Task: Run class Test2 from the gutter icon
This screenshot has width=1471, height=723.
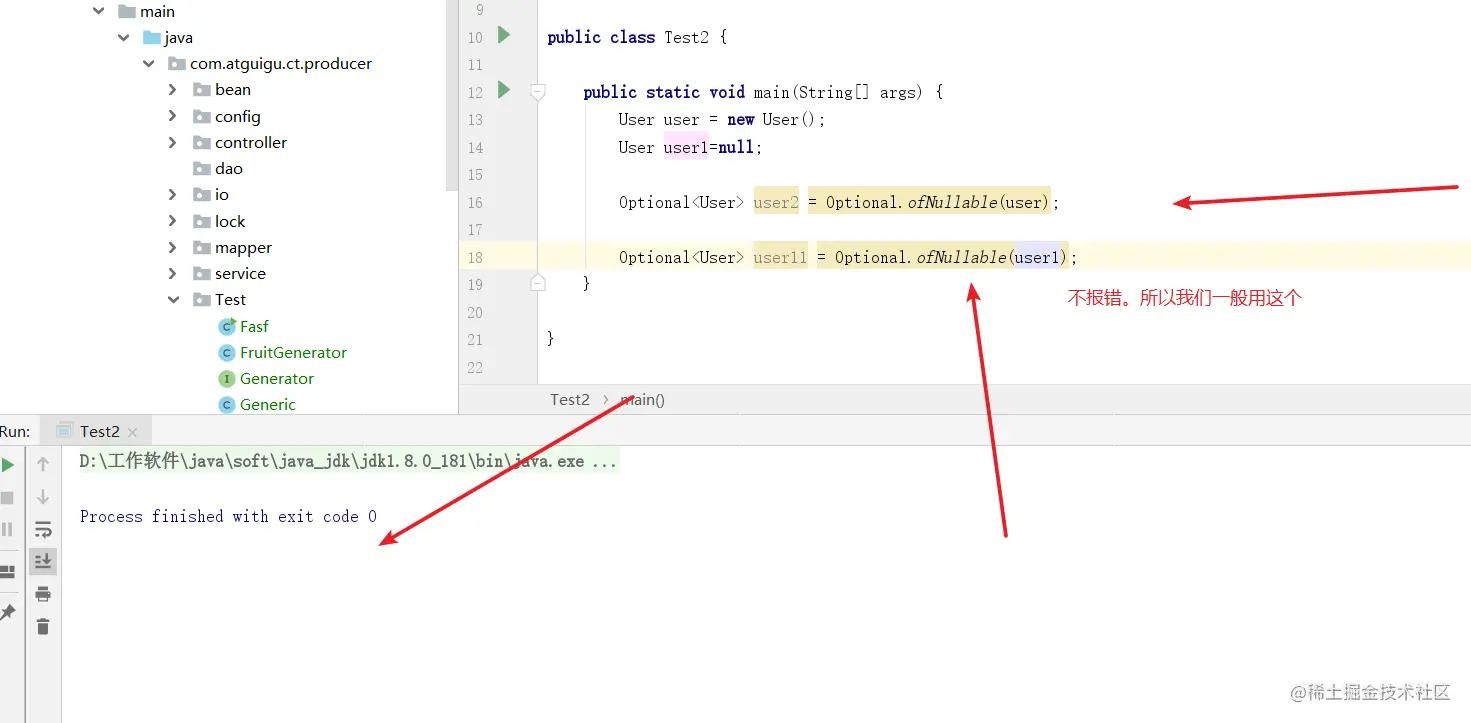Action: coord(504,35)
